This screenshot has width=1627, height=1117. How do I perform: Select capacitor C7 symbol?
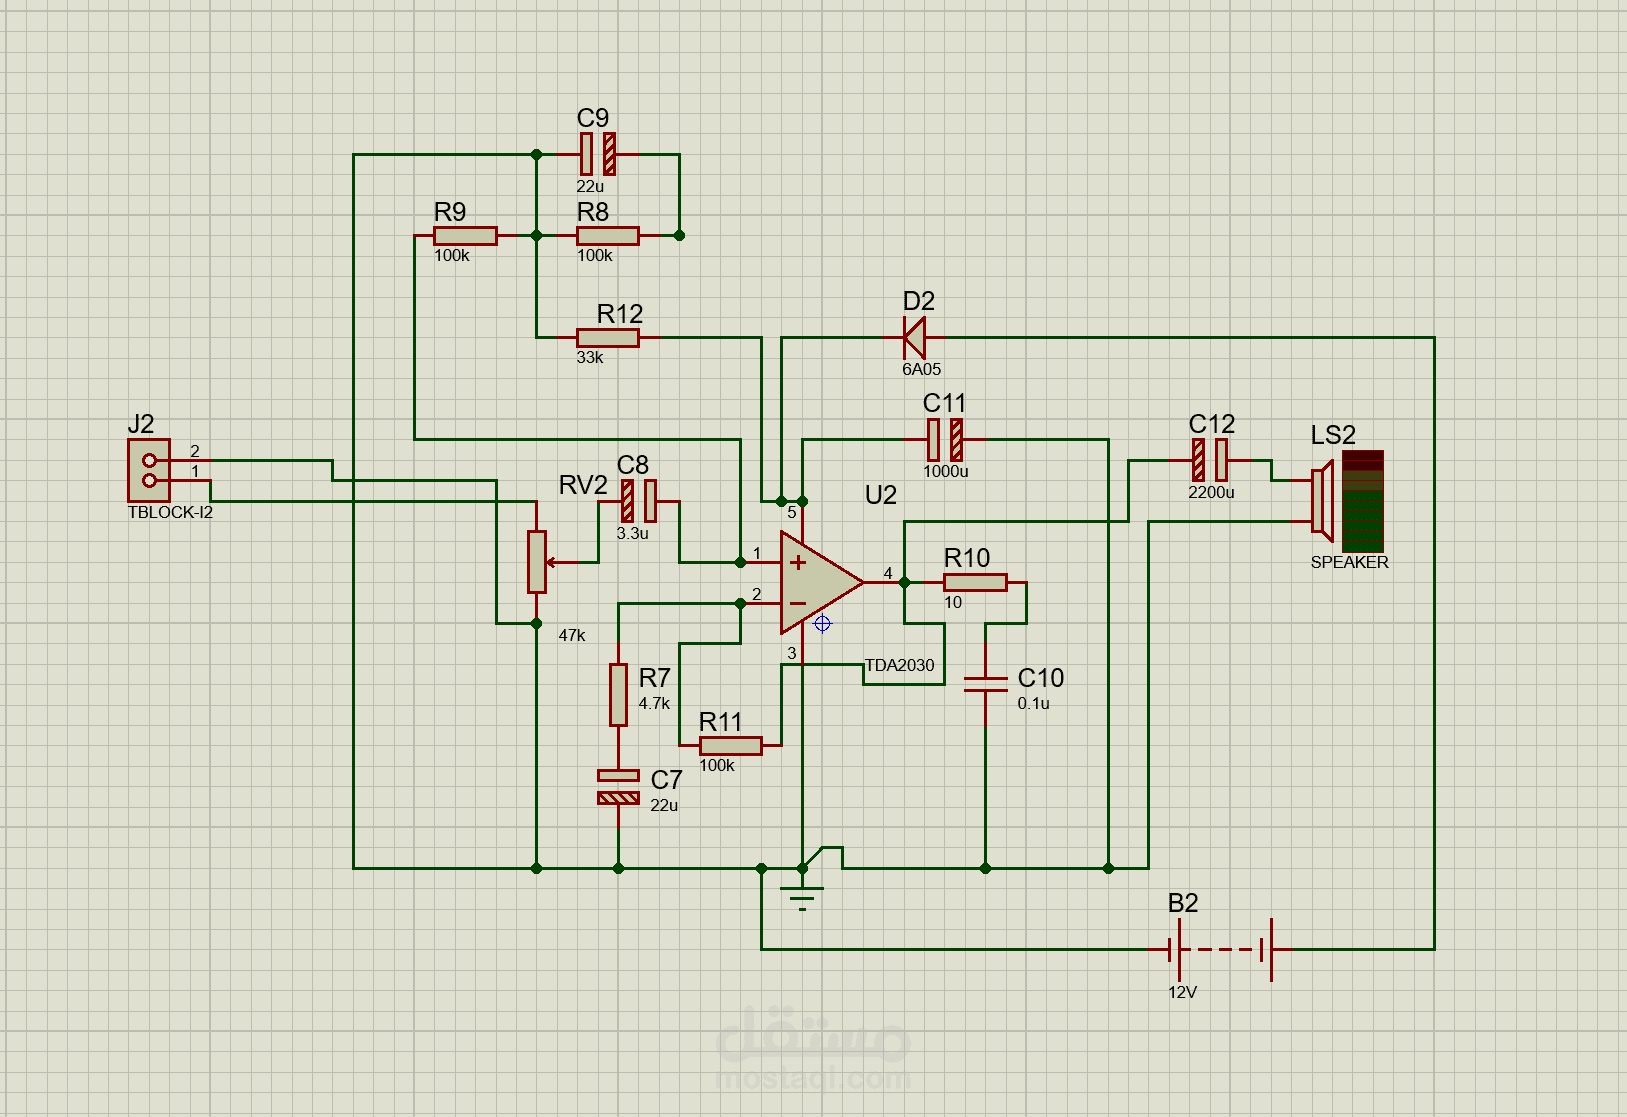pos(618,787)
